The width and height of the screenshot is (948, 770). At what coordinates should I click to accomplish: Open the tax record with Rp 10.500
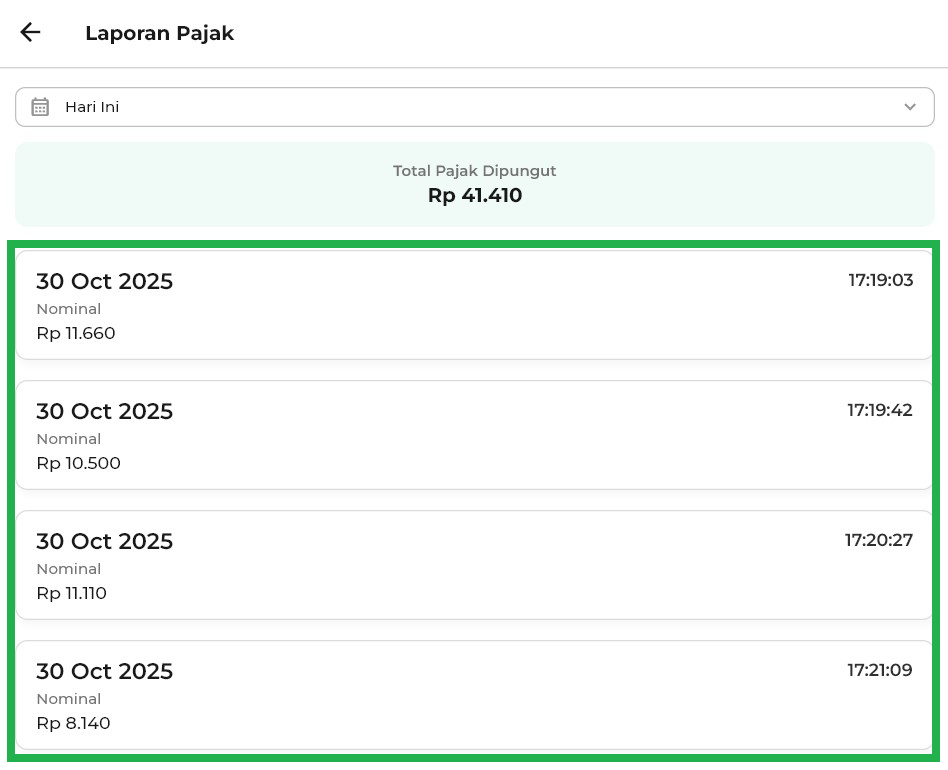pos(474,435)
